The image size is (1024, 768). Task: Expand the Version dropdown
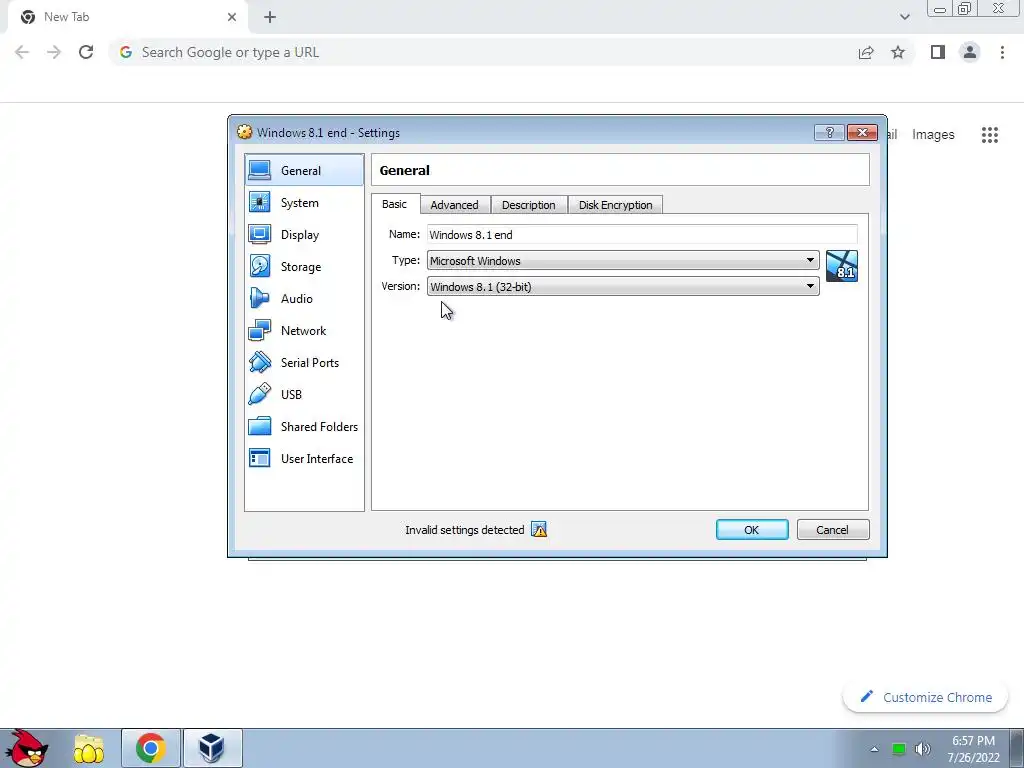click(x=623, y=286)
